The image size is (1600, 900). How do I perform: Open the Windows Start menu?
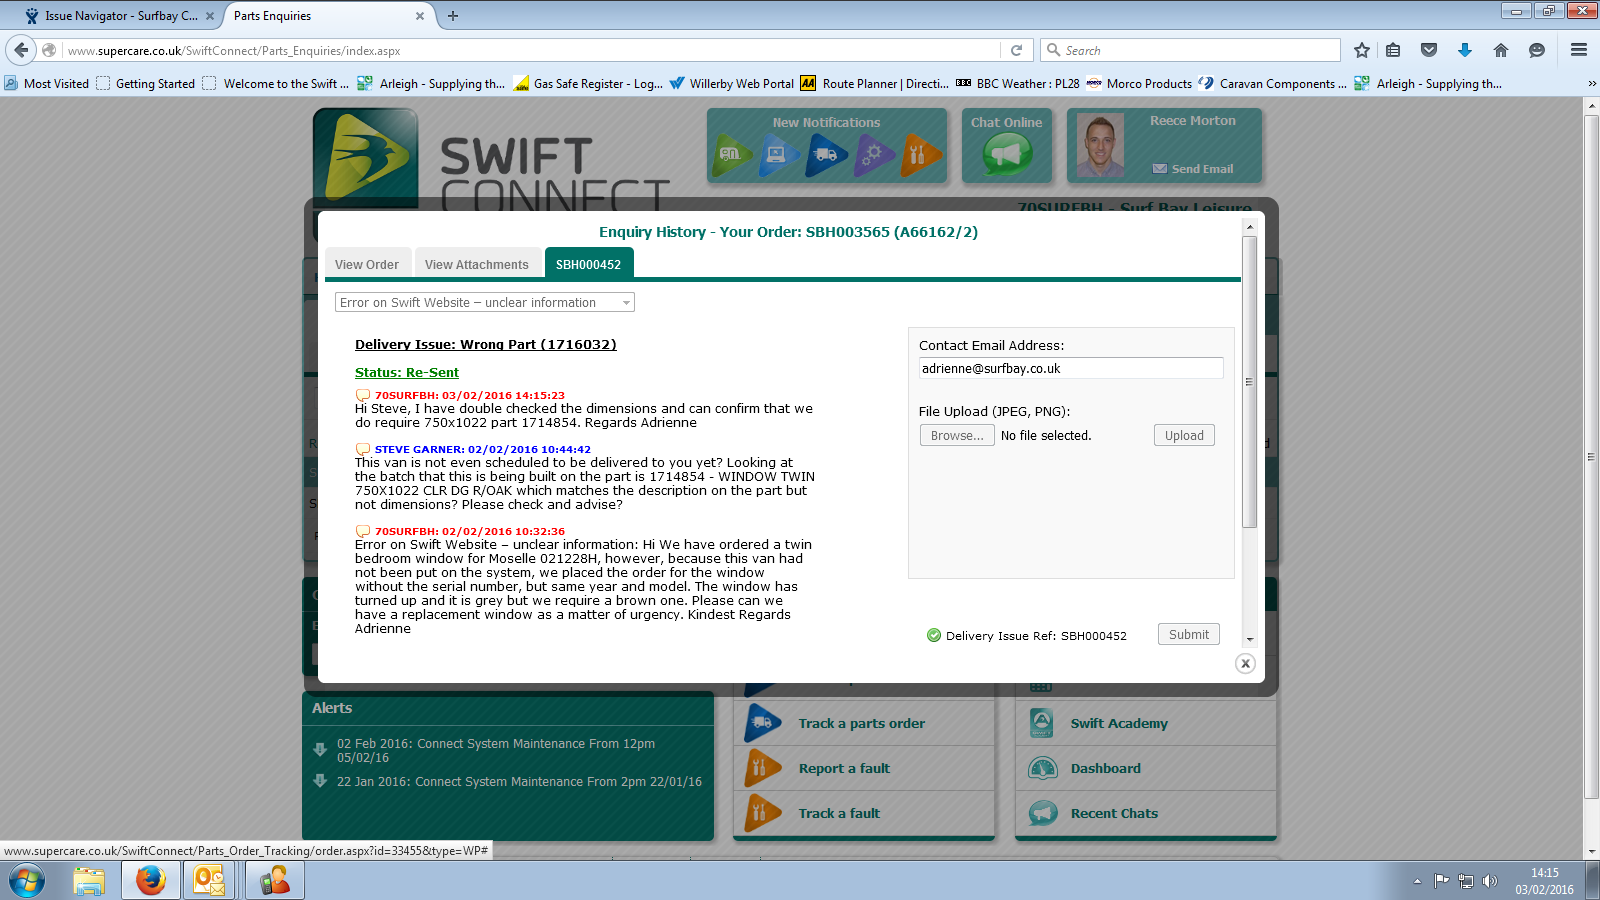[x=27, y=881]
